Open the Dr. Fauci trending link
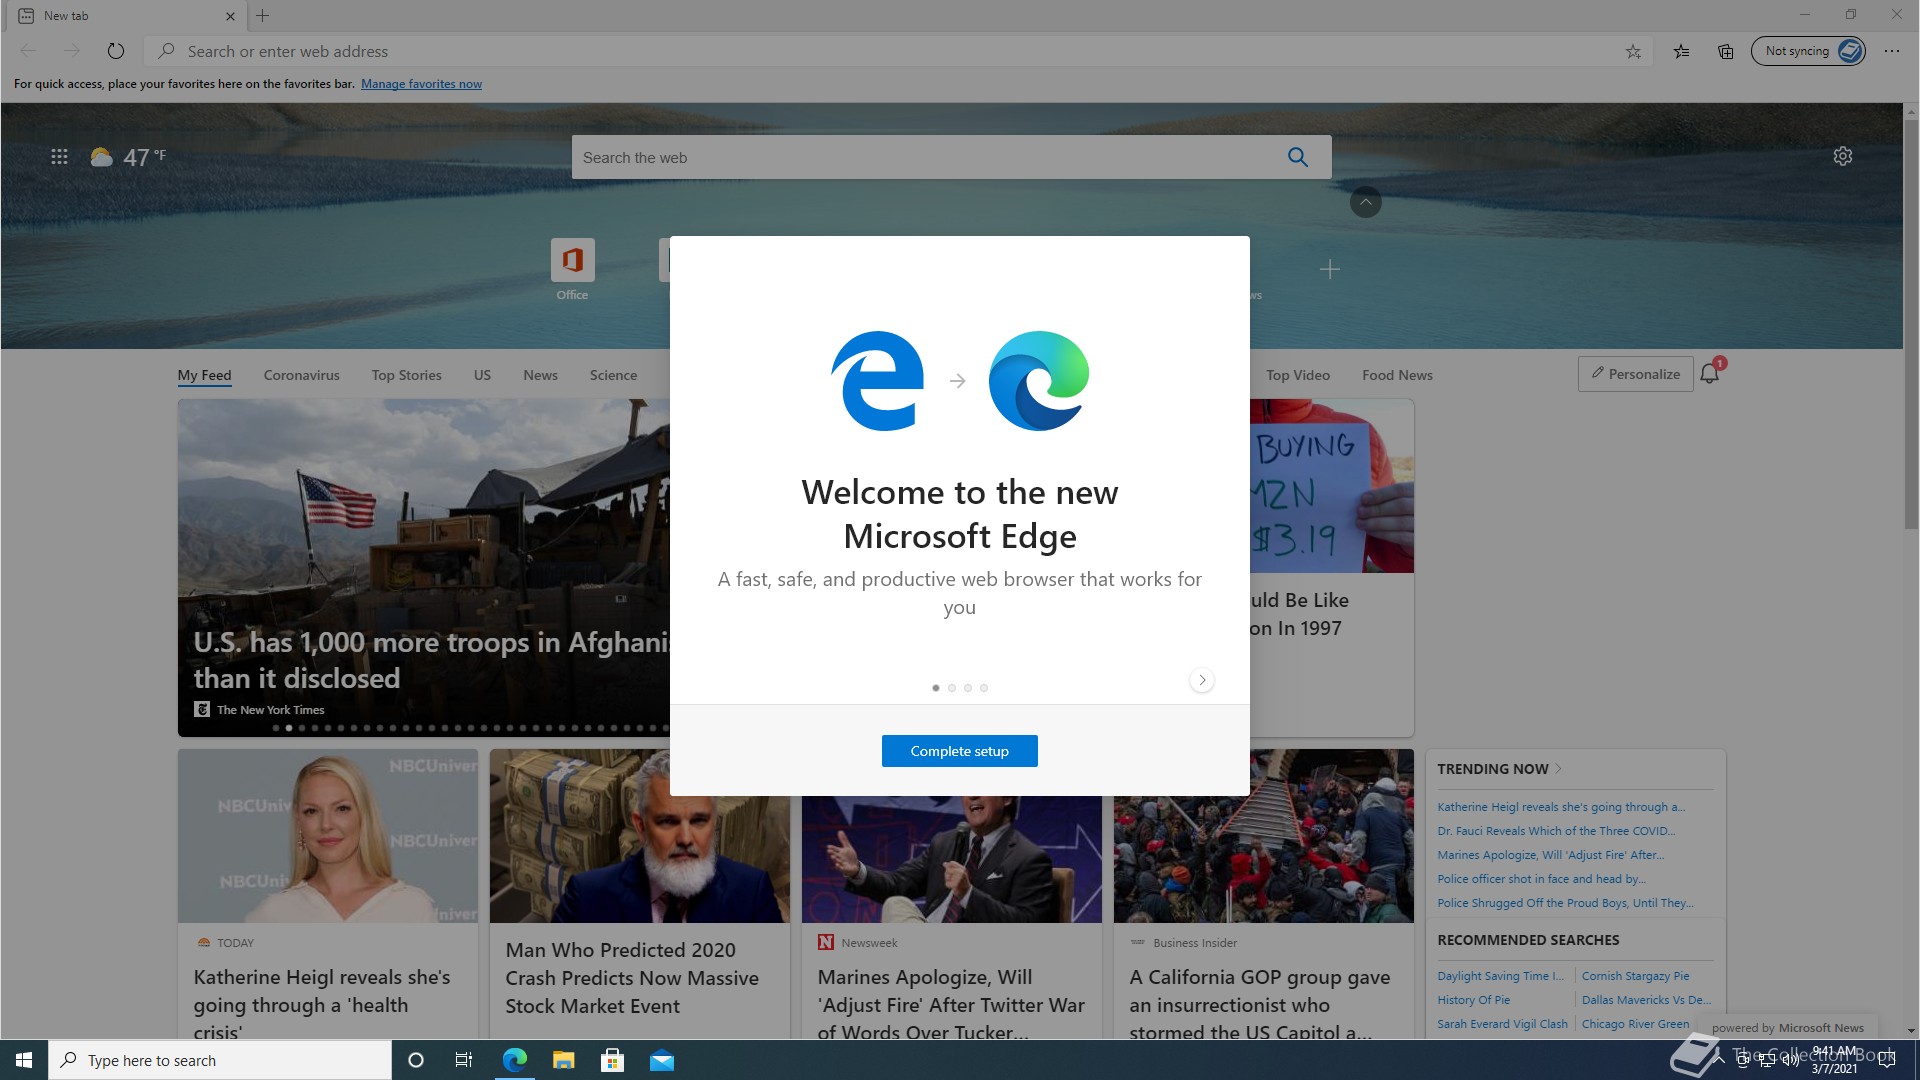1920x1080 pixels. [1555, 831]
